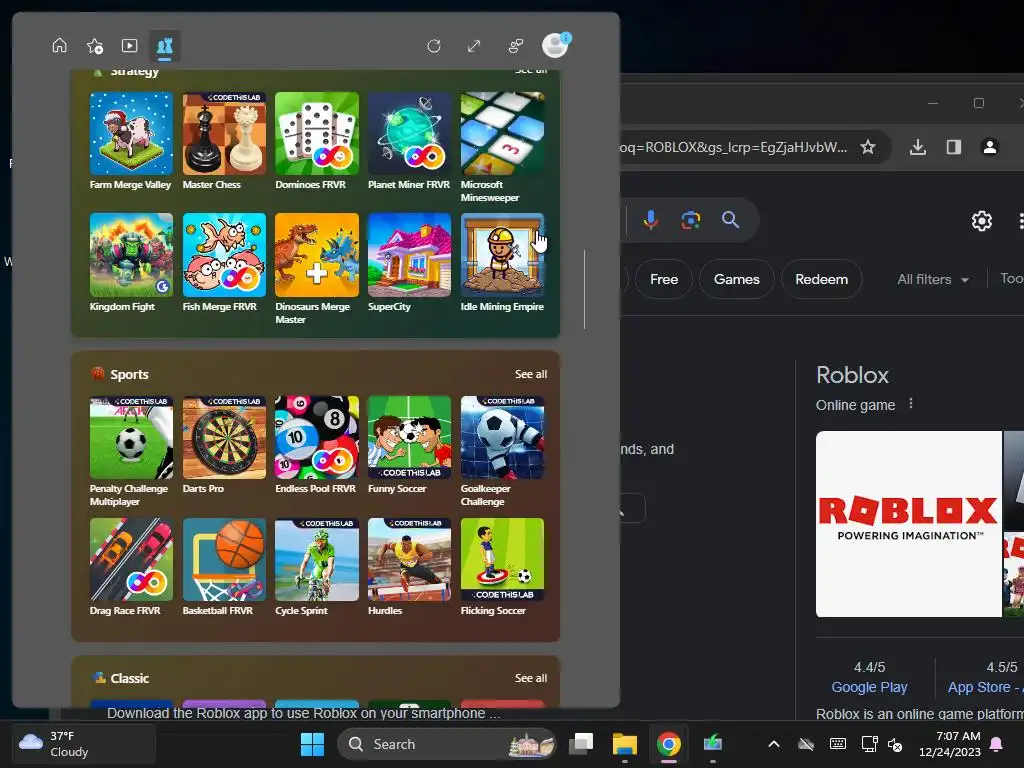Refresh the widgets board

pos(434,46)
